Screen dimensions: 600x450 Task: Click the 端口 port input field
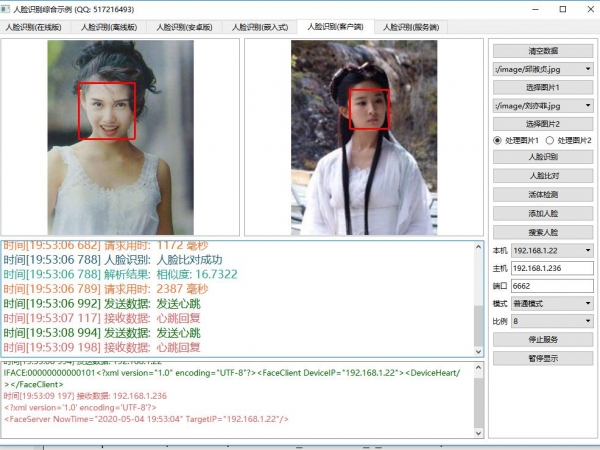(x=552, y=285)
